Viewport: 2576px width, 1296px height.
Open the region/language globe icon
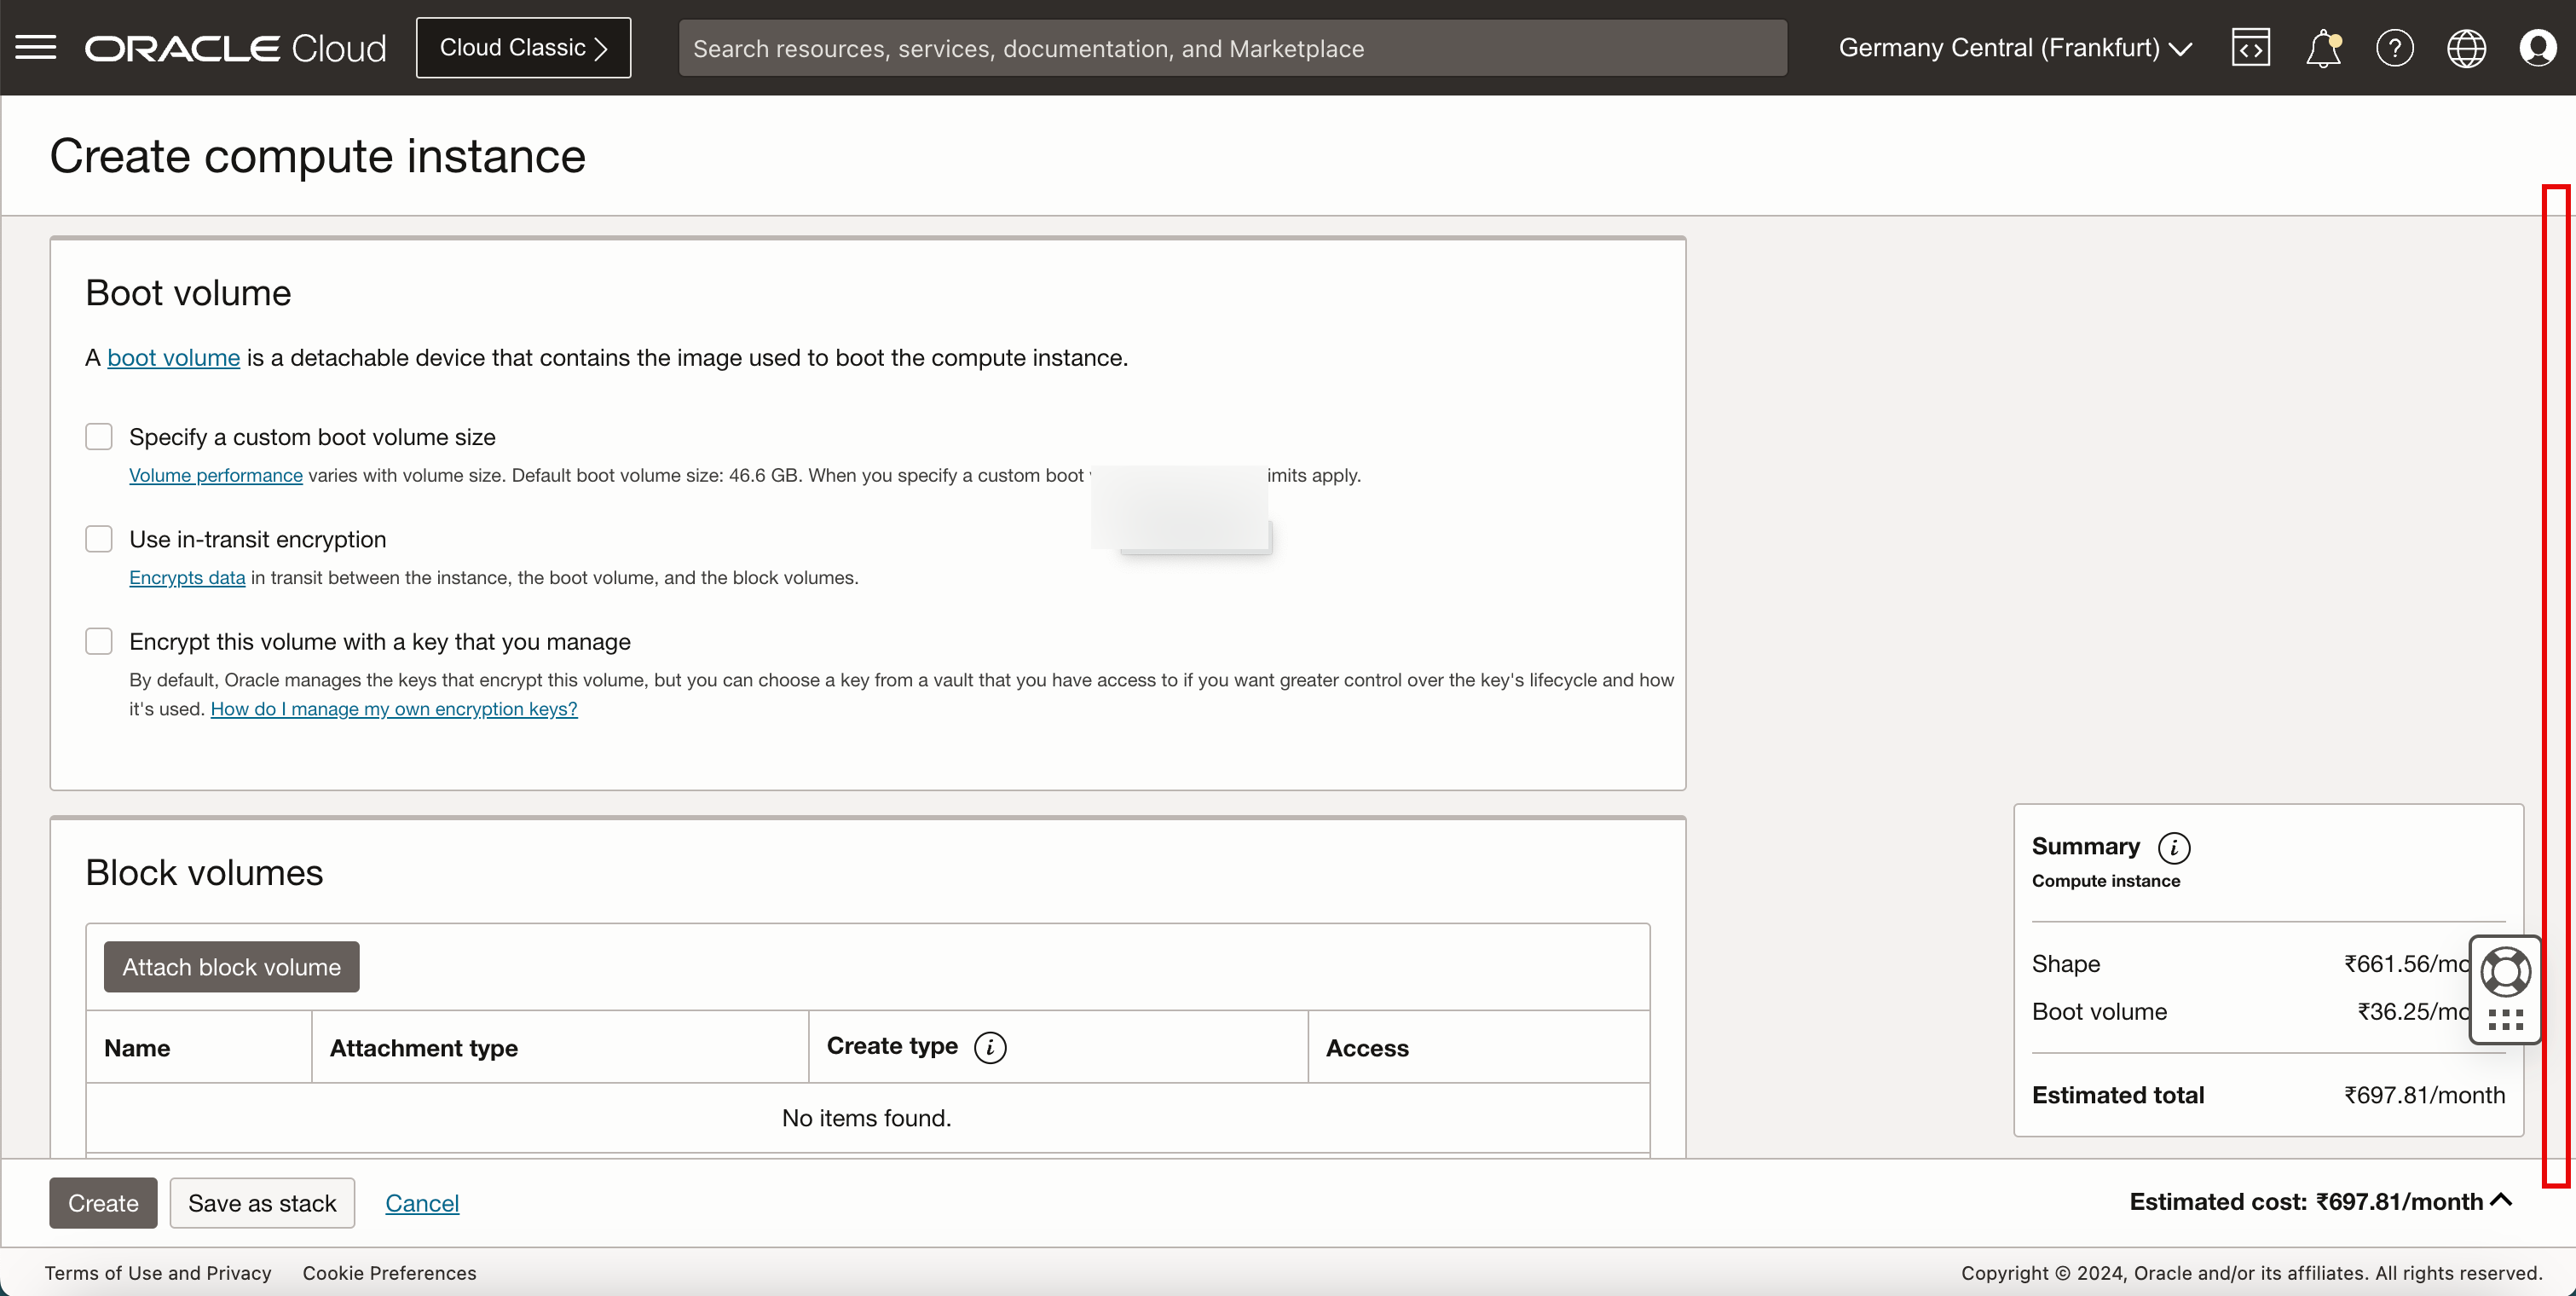pyautogui.click(x=2467, y=48)
